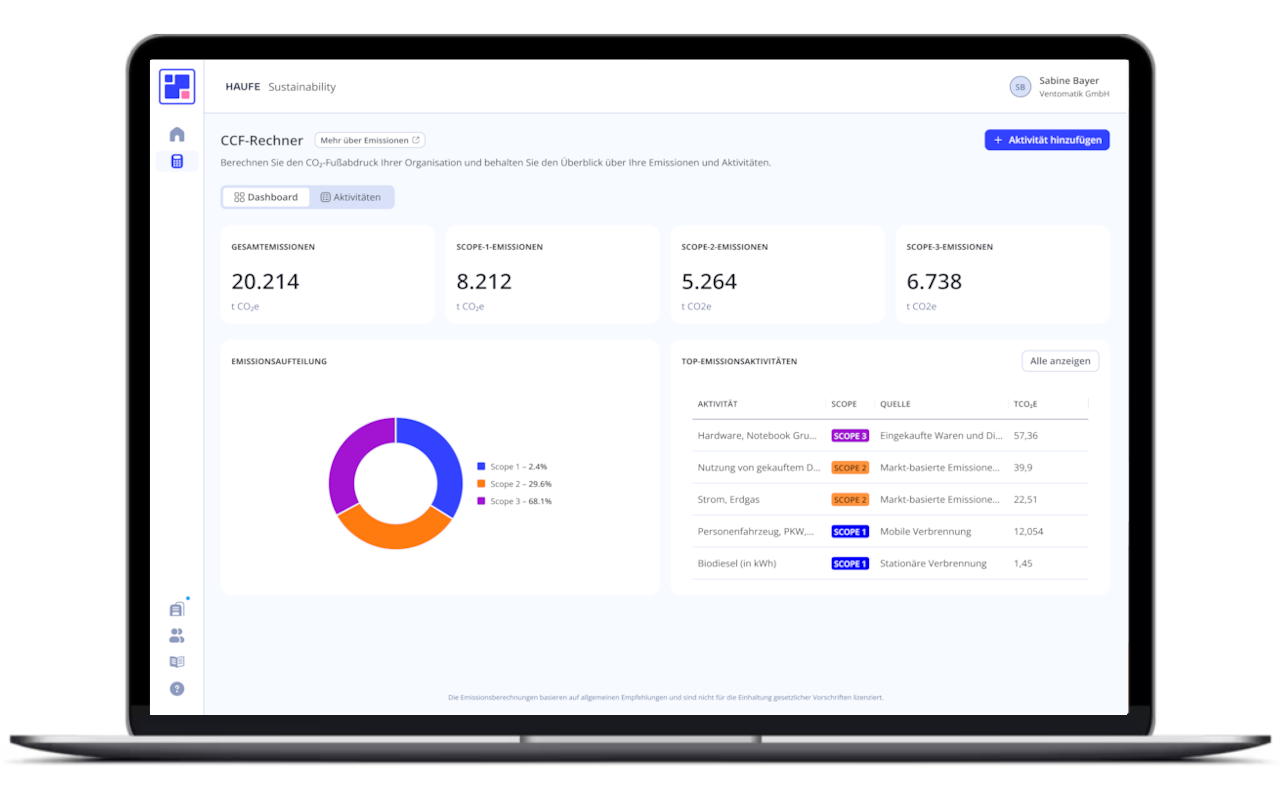
Task: Switch to the Dashboard tab
Action: click(266, 197)
